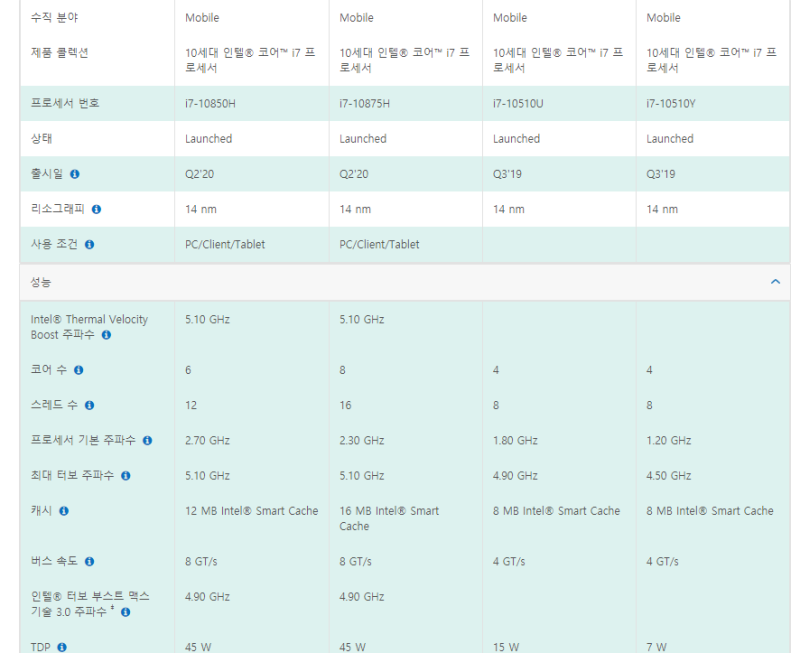Open info icon next to 캐시
The height and width of the screenshot is (653, 800).
click(64, 511)
